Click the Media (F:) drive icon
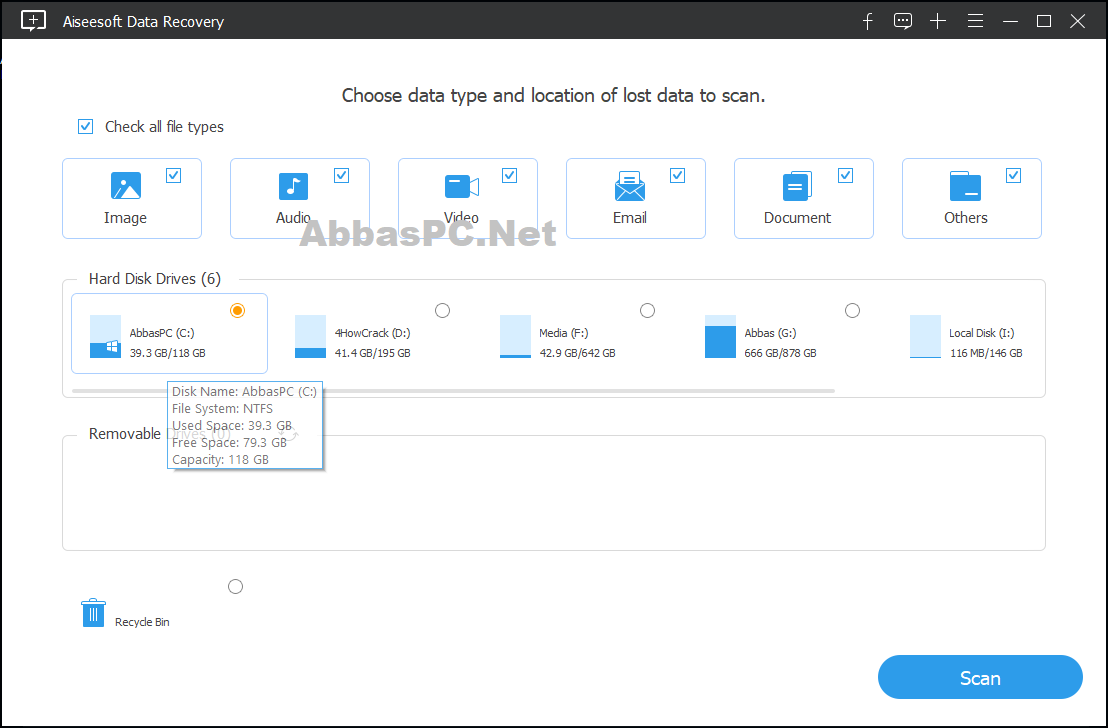Viewport: 1108px width, 728px height. (515, 336)
